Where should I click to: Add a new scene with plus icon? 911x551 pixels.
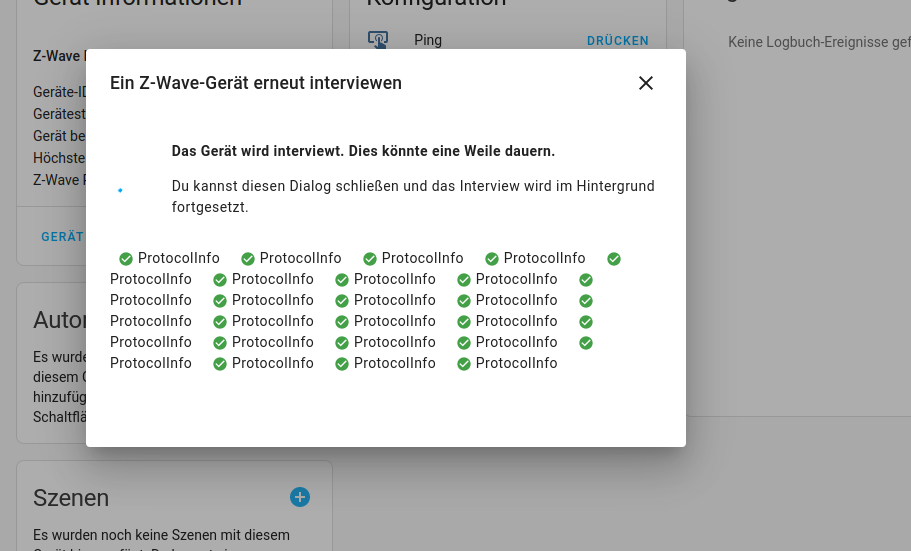(x=300, y=497)
